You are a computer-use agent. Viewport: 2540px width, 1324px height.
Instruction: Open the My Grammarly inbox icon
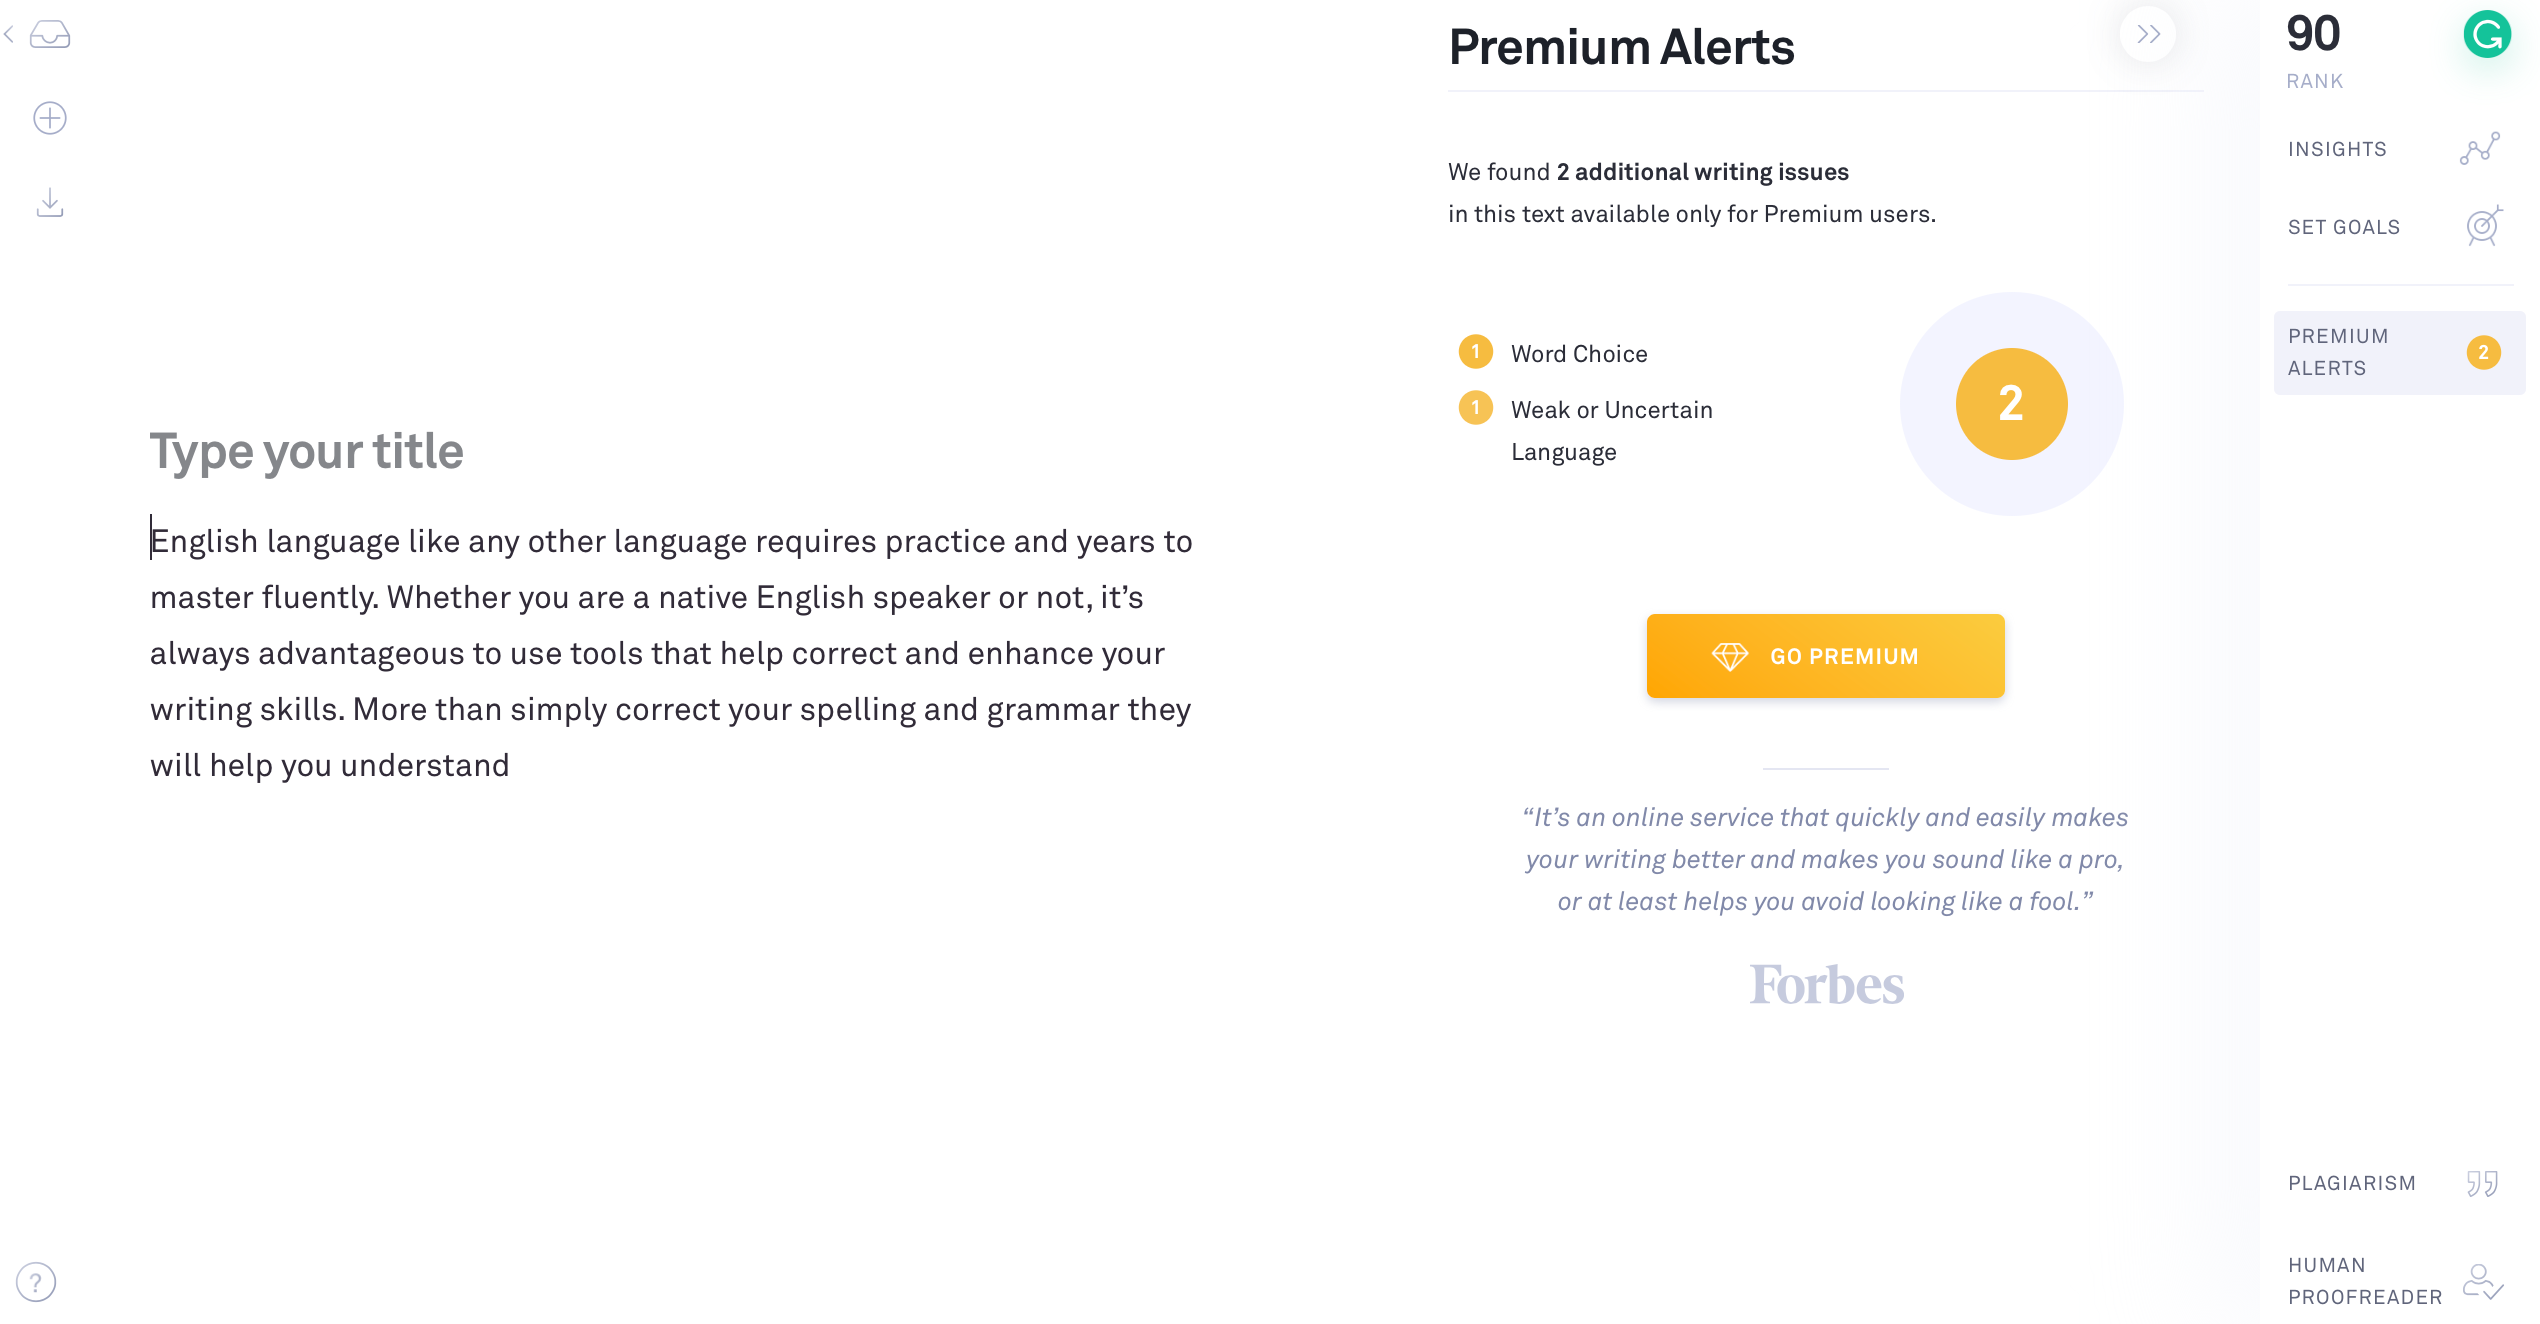(50, 35)
